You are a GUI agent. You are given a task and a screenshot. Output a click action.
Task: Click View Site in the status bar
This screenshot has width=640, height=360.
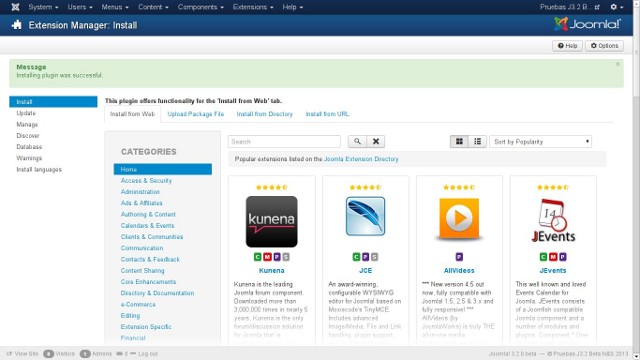pos(22,354)
